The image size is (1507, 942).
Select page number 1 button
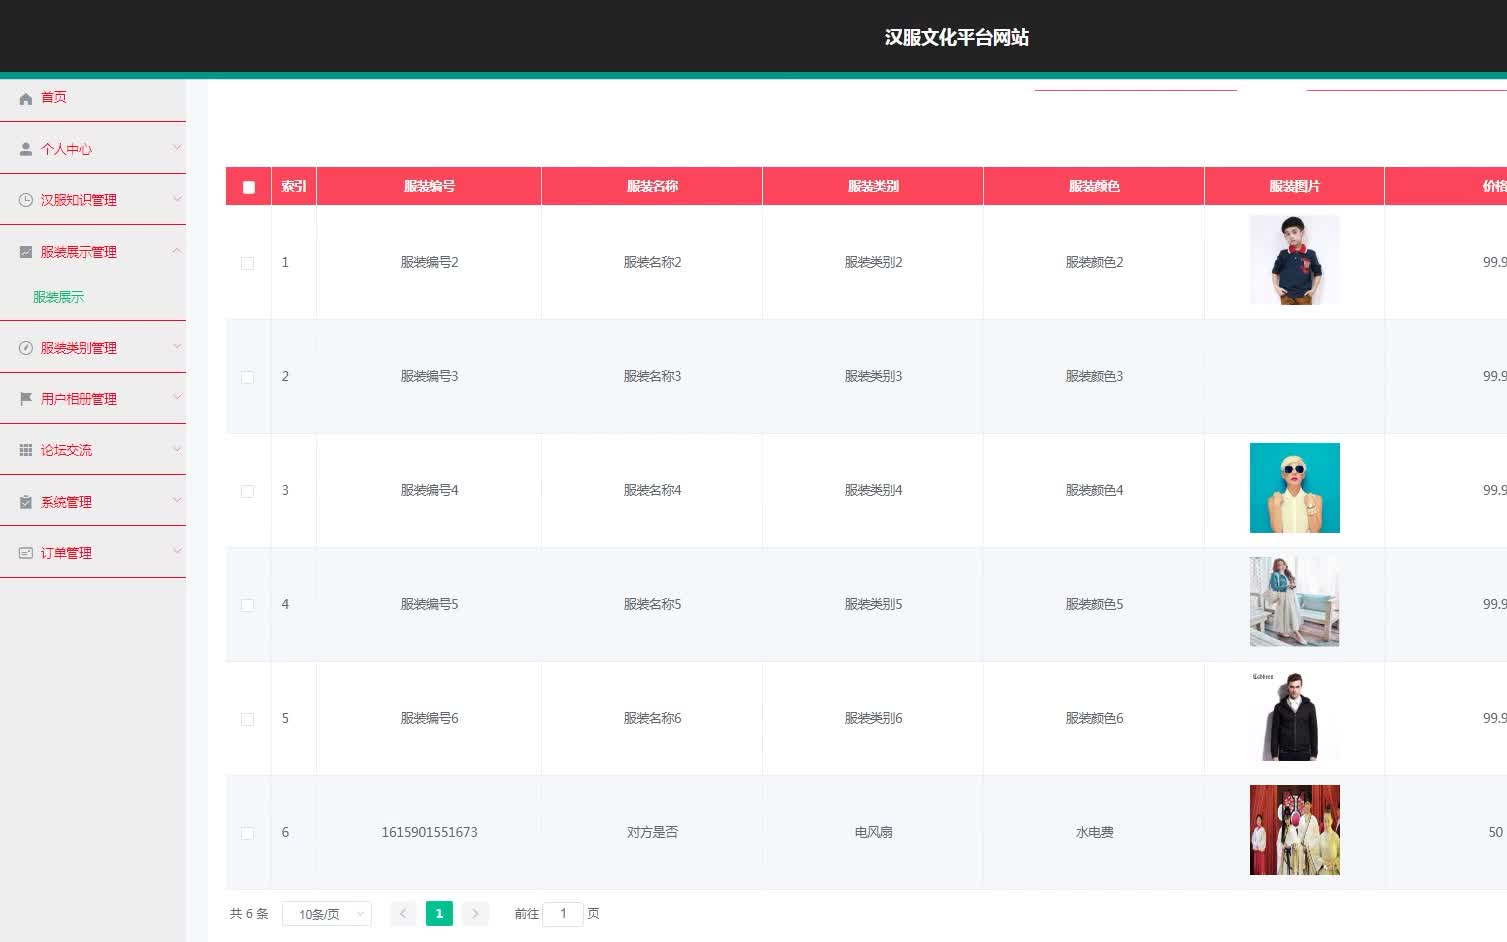click(439, 913)
